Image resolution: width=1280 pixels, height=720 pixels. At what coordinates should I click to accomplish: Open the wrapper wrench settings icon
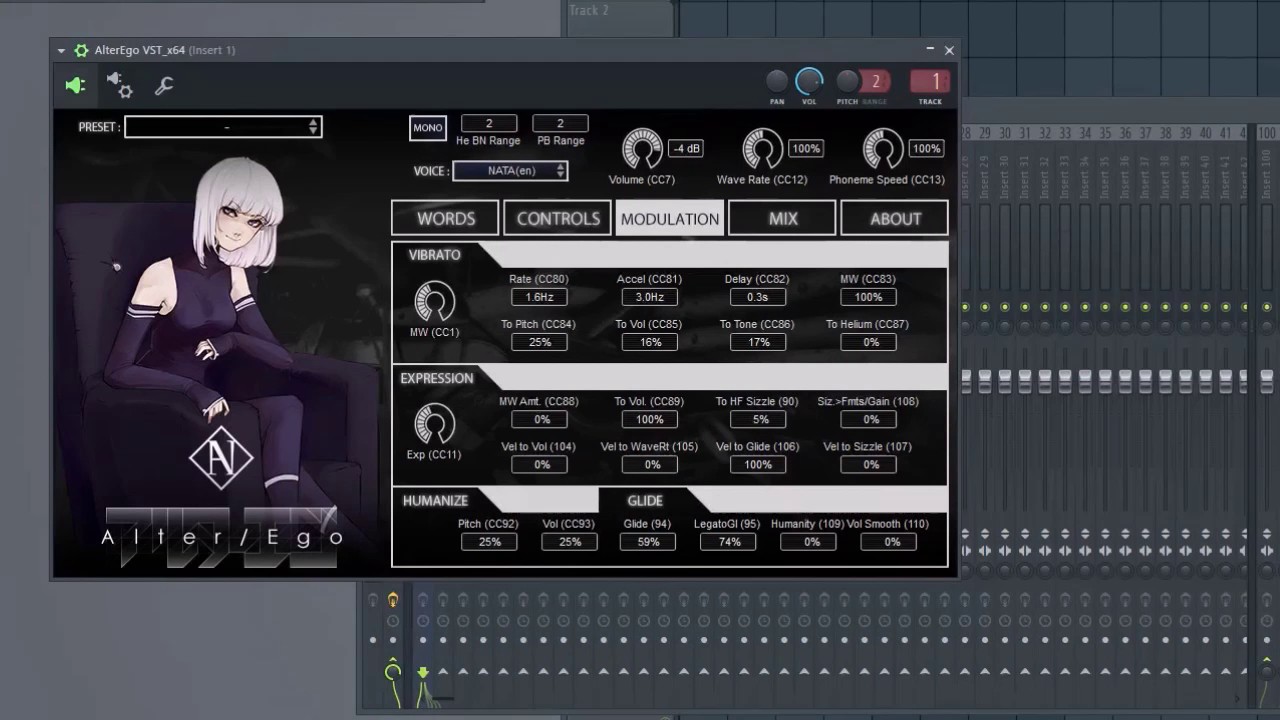(x=164, y=86)
